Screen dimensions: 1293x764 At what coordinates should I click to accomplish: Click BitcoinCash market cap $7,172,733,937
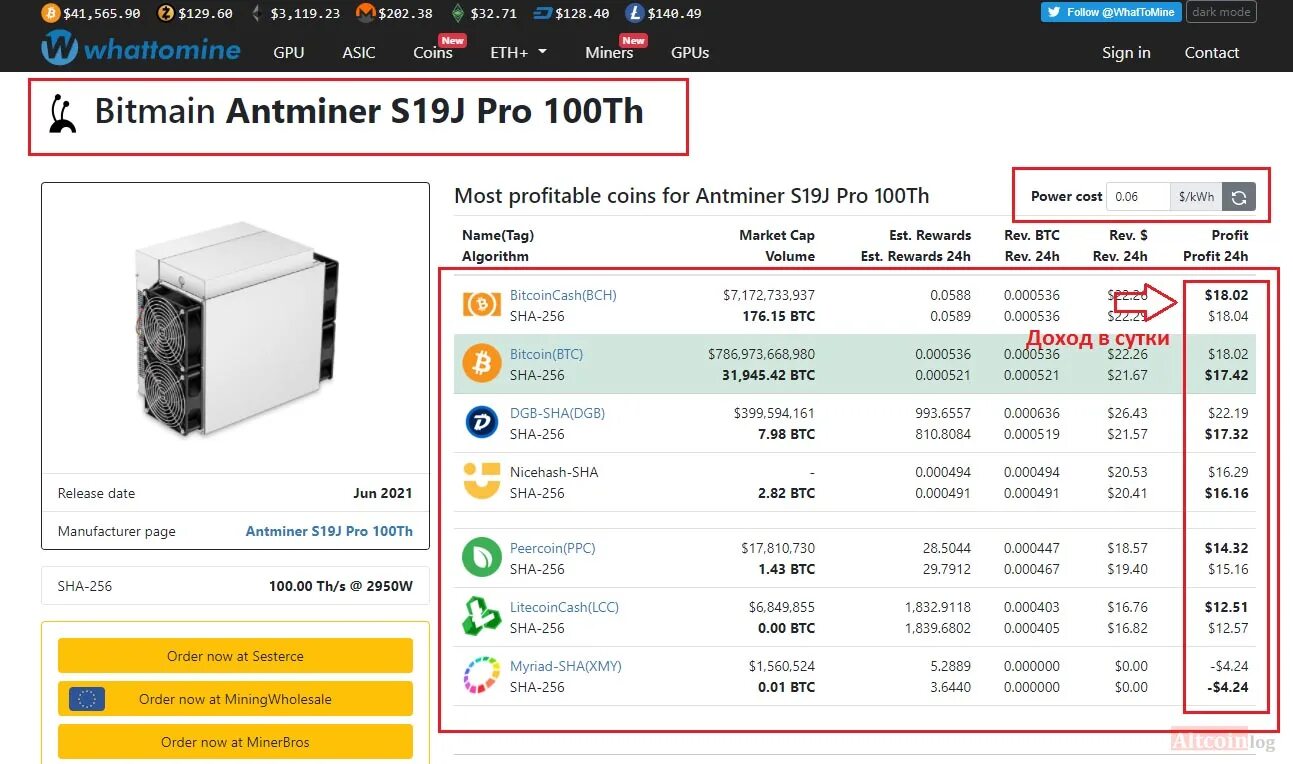point(768,295)
